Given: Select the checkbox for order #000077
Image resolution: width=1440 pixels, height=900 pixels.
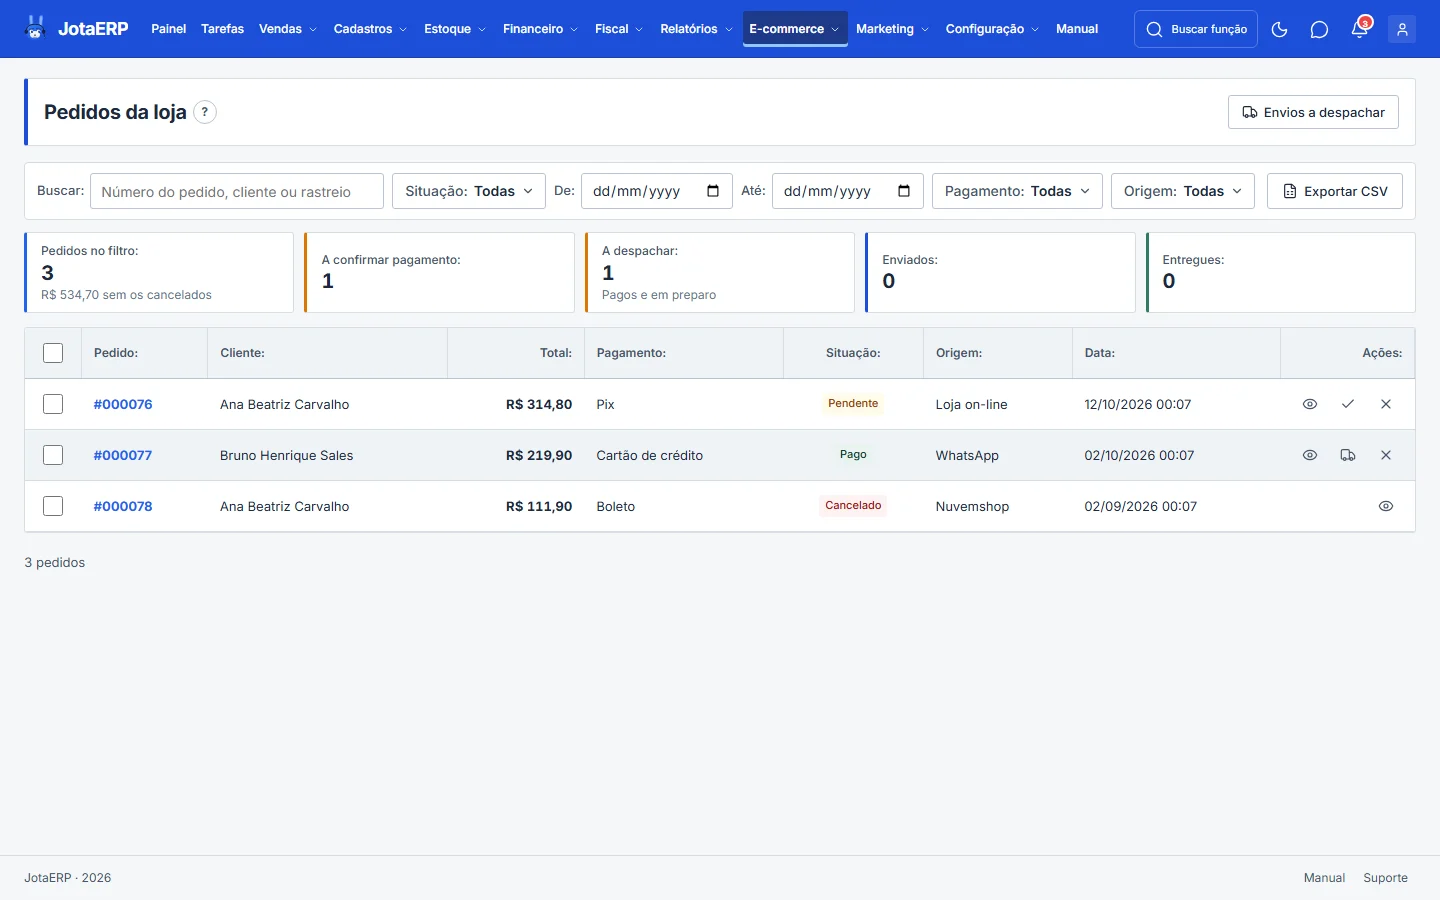Looking at the screenshot, I should [53, 455].
